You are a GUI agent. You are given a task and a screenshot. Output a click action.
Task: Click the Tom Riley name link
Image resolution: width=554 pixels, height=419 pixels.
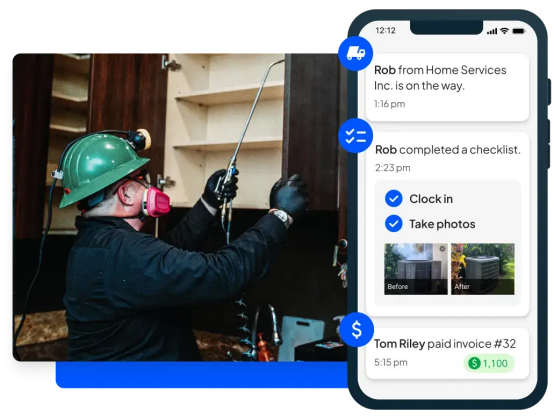click(x=399, y=344)
